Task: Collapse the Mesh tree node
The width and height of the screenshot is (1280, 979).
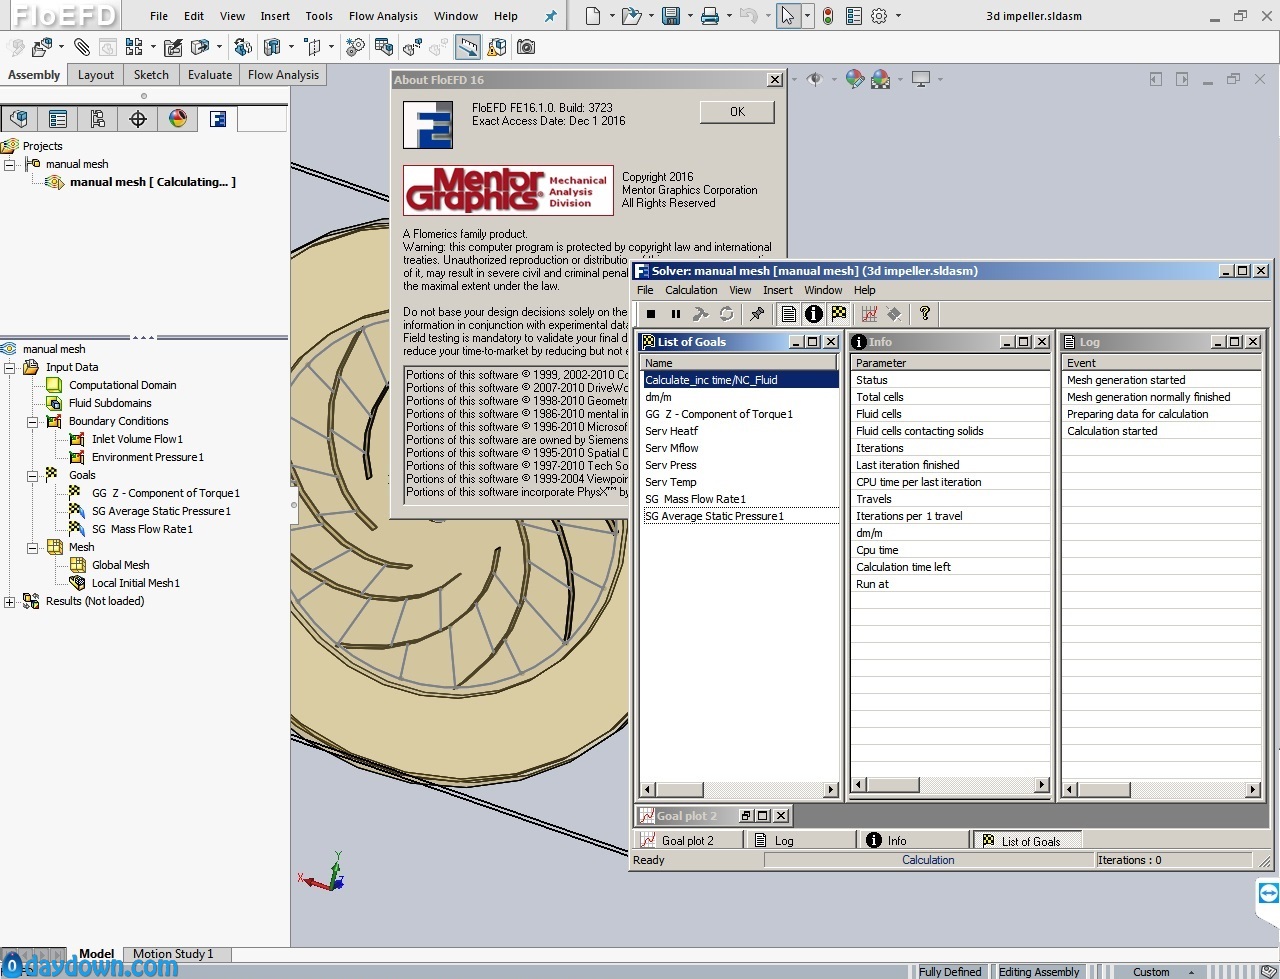Action: 33,547
